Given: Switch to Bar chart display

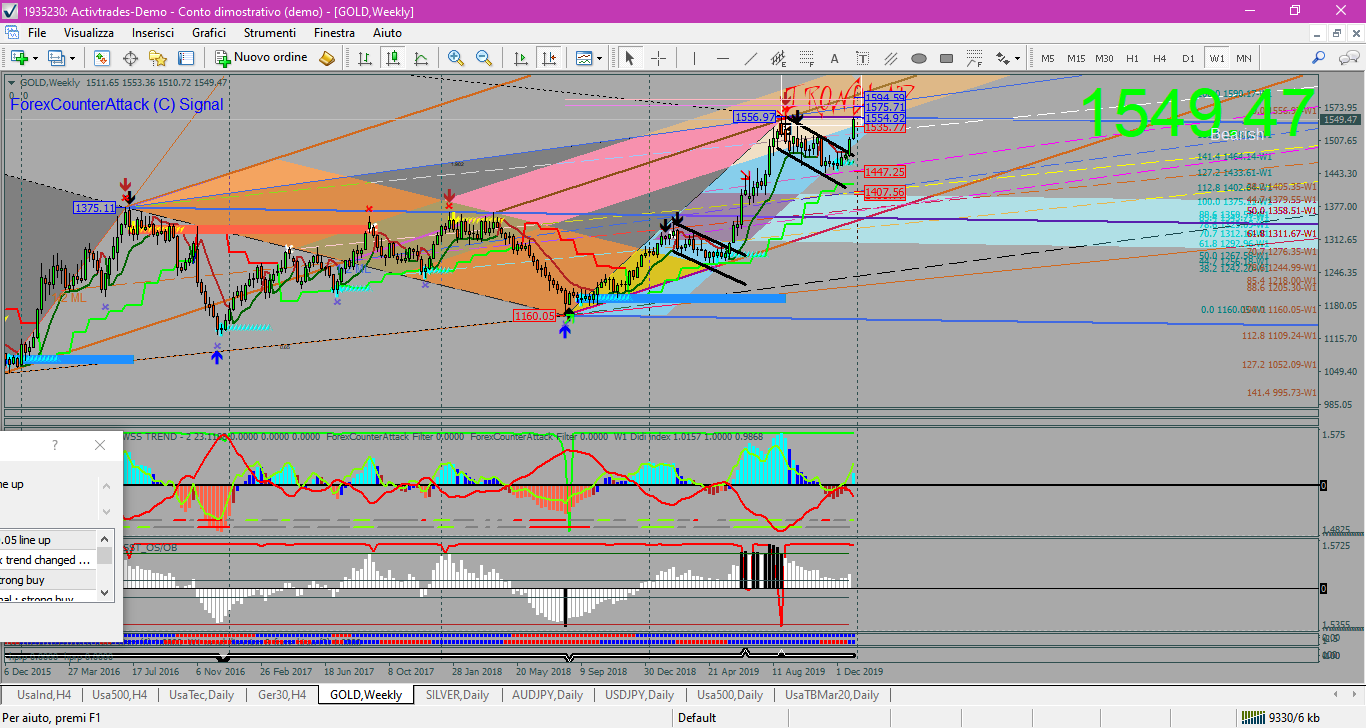Looking at the screenshot, I should [x=365, y=58].
